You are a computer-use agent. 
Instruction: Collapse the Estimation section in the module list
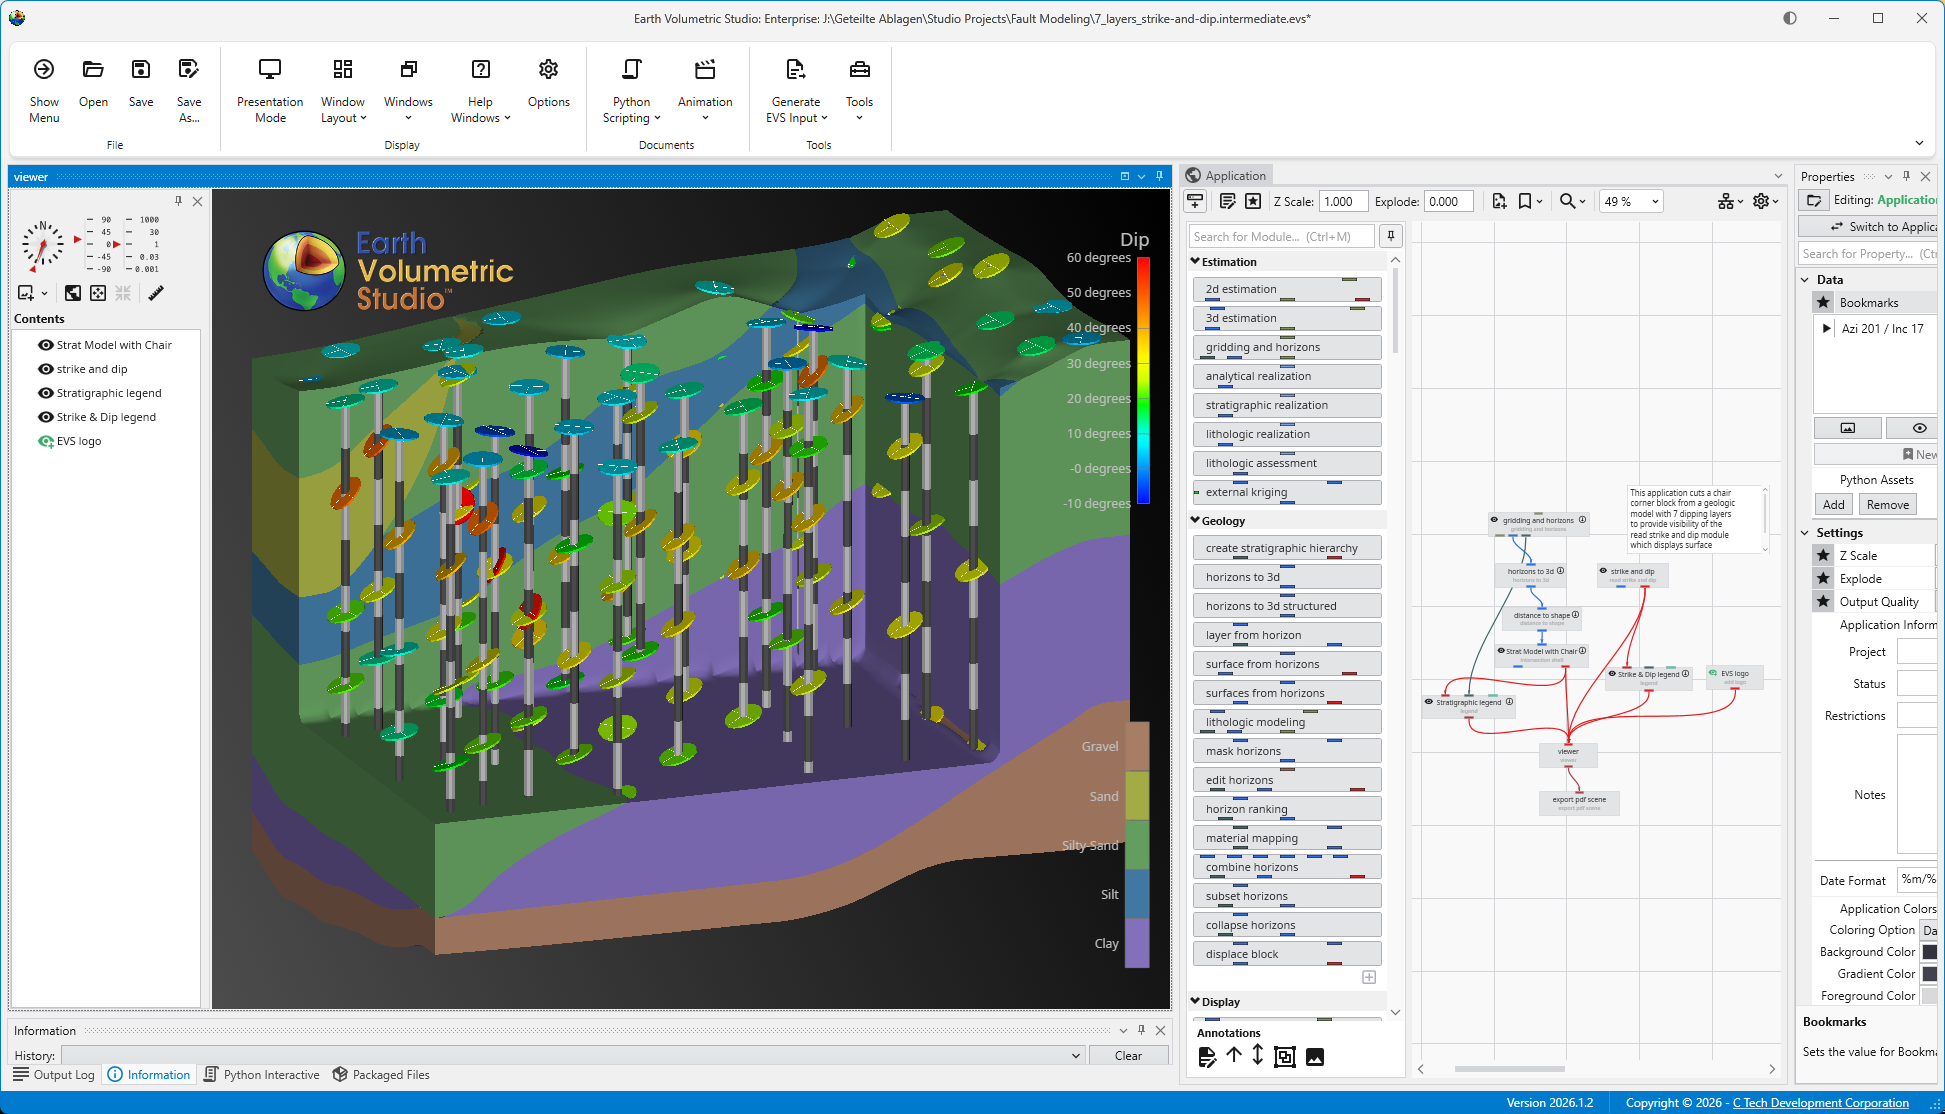(x=1196, y=261)
